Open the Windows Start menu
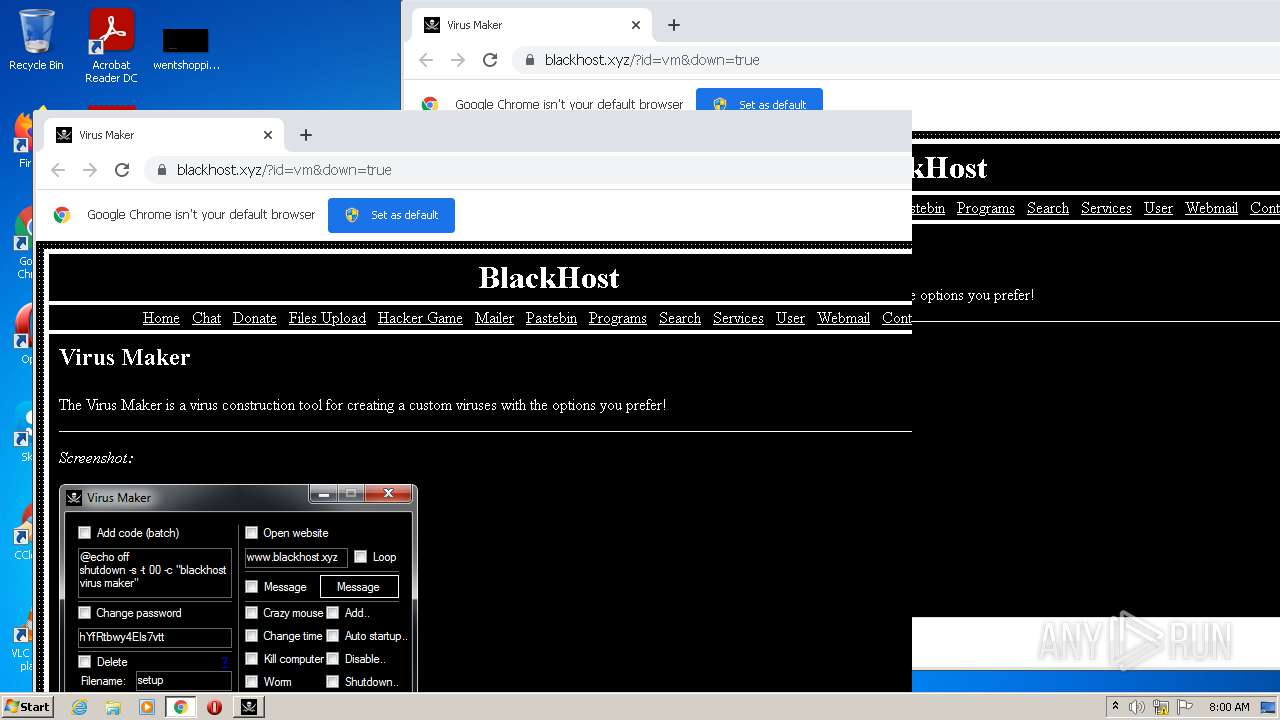This screenshot has height=720, width=1280. 27,707
